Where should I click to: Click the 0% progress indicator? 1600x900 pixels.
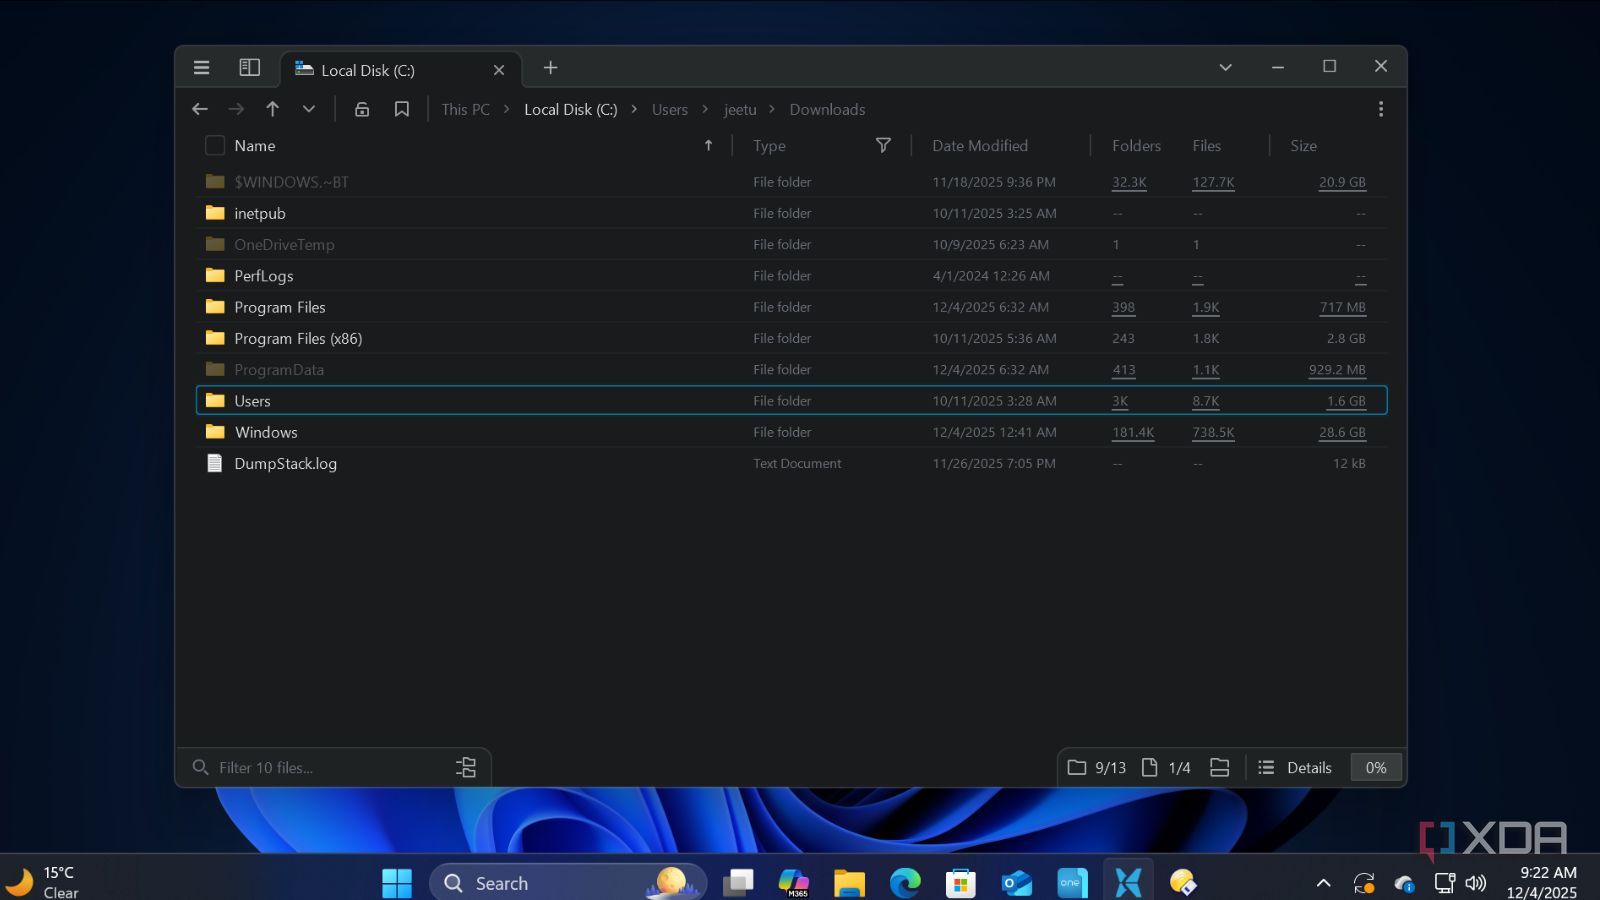(1376, 768)
